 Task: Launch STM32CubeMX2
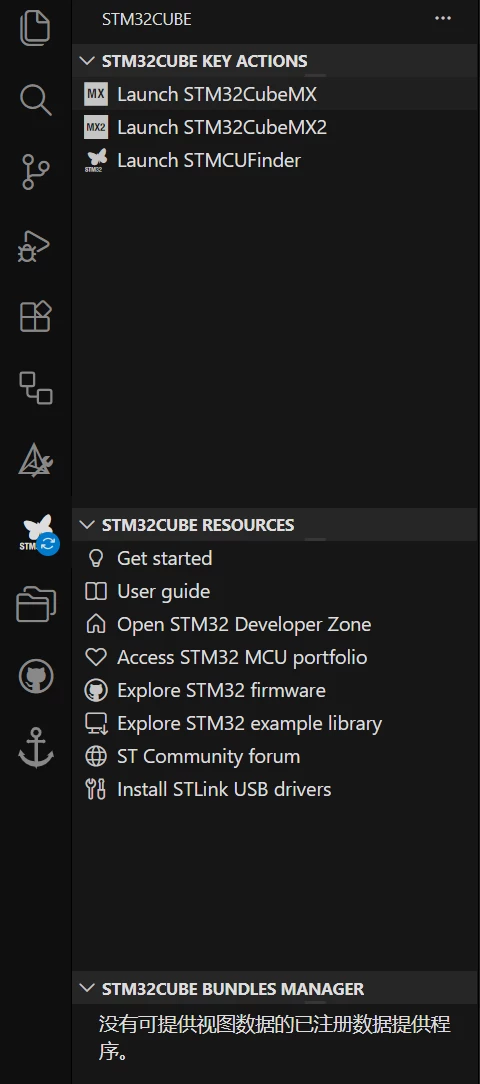coord(222,127)
